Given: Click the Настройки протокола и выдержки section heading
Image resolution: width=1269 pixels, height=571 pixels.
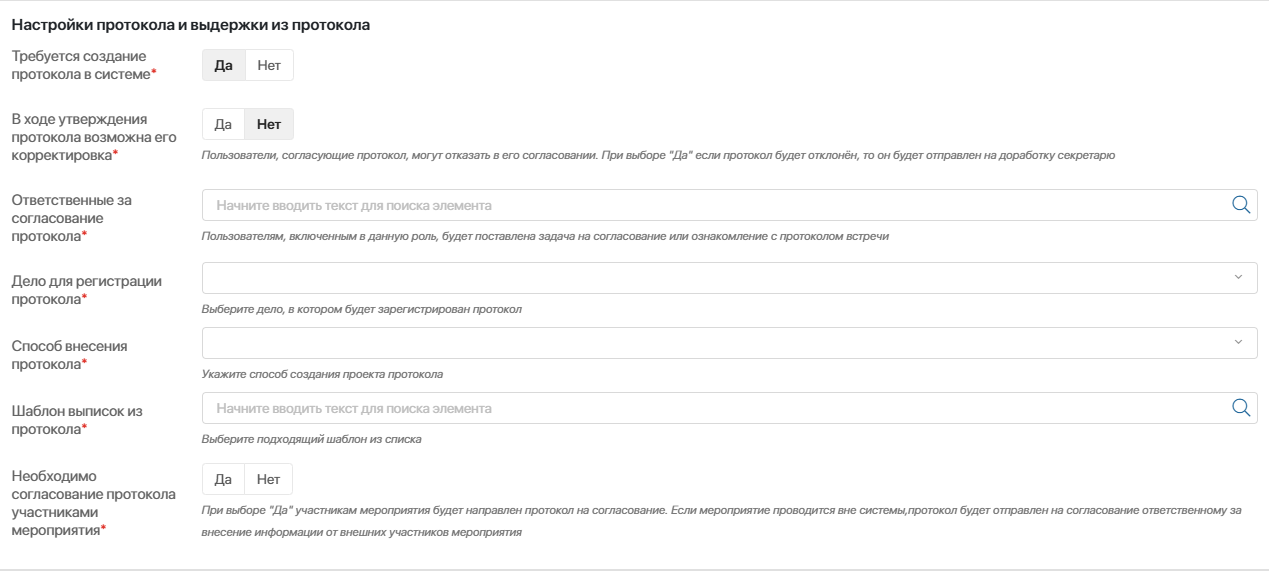Looking at the screenshot, I should click(x=191, y=25).
